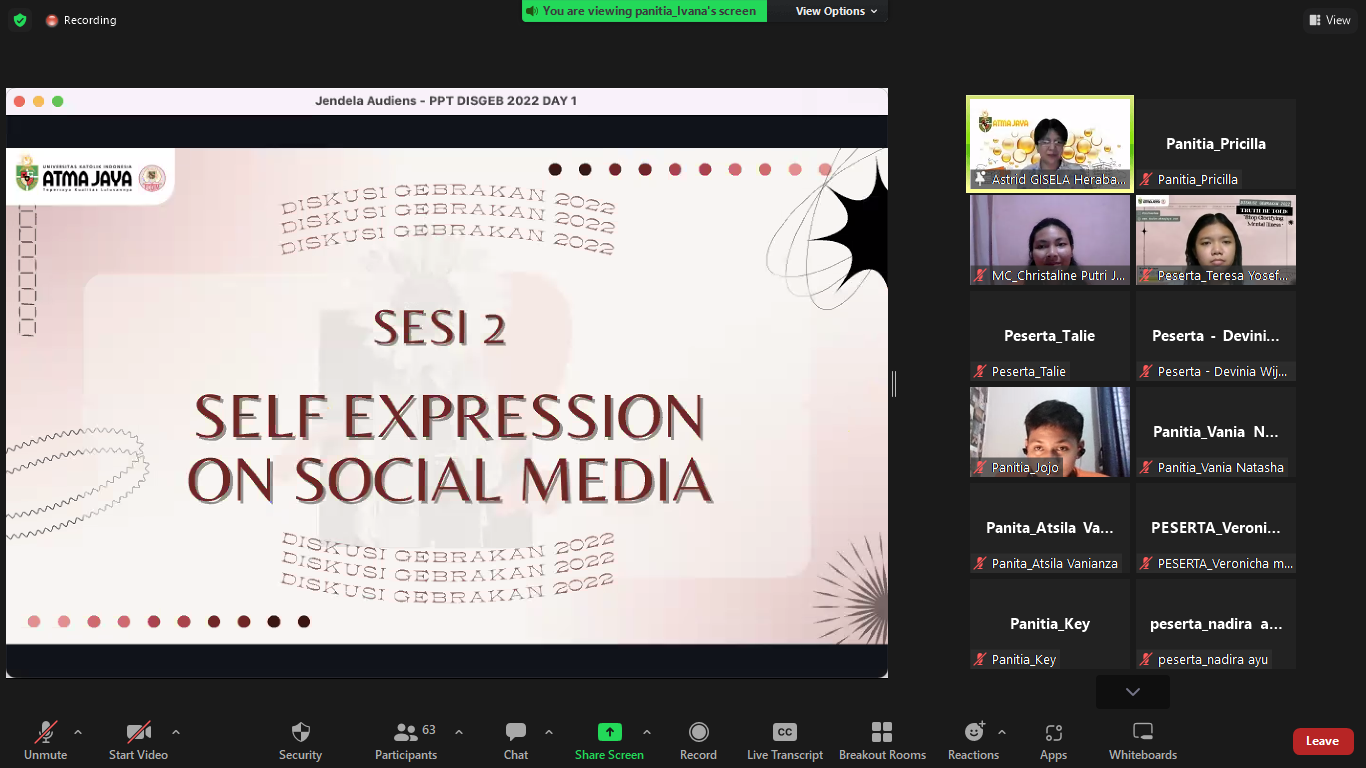Screen dimensions: 1366x768
Task: Click the View layout button
Action: (x=1329, y=20)
